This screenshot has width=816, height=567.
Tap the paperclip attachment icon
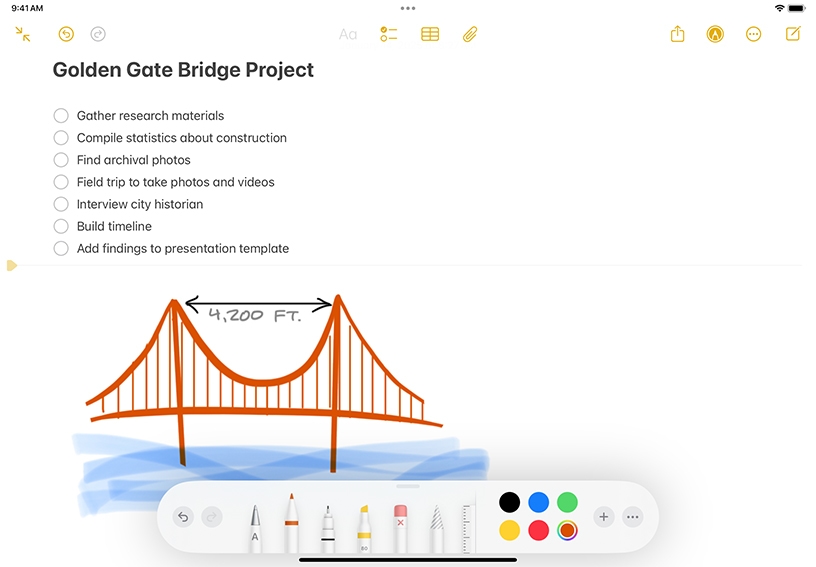point(470,34)
